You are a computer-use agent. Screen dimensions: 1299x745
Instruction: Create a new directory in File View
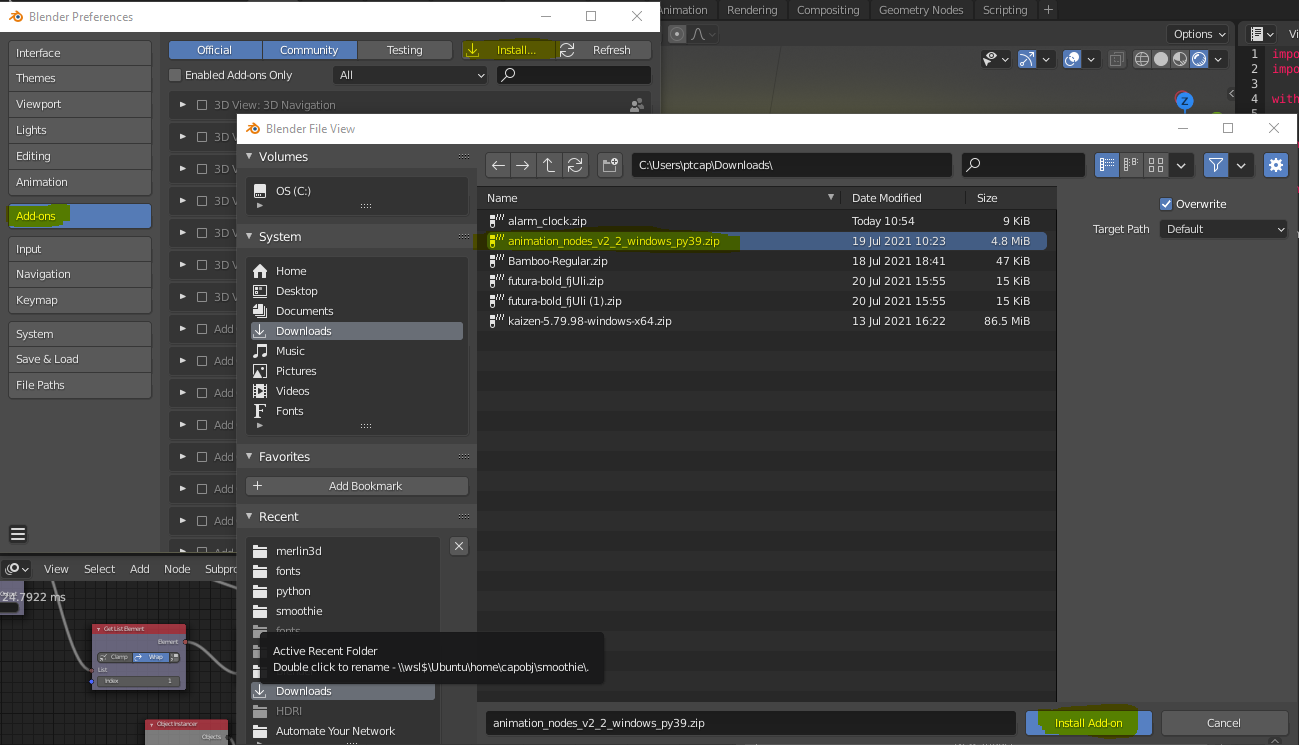(x=610, y=165)
